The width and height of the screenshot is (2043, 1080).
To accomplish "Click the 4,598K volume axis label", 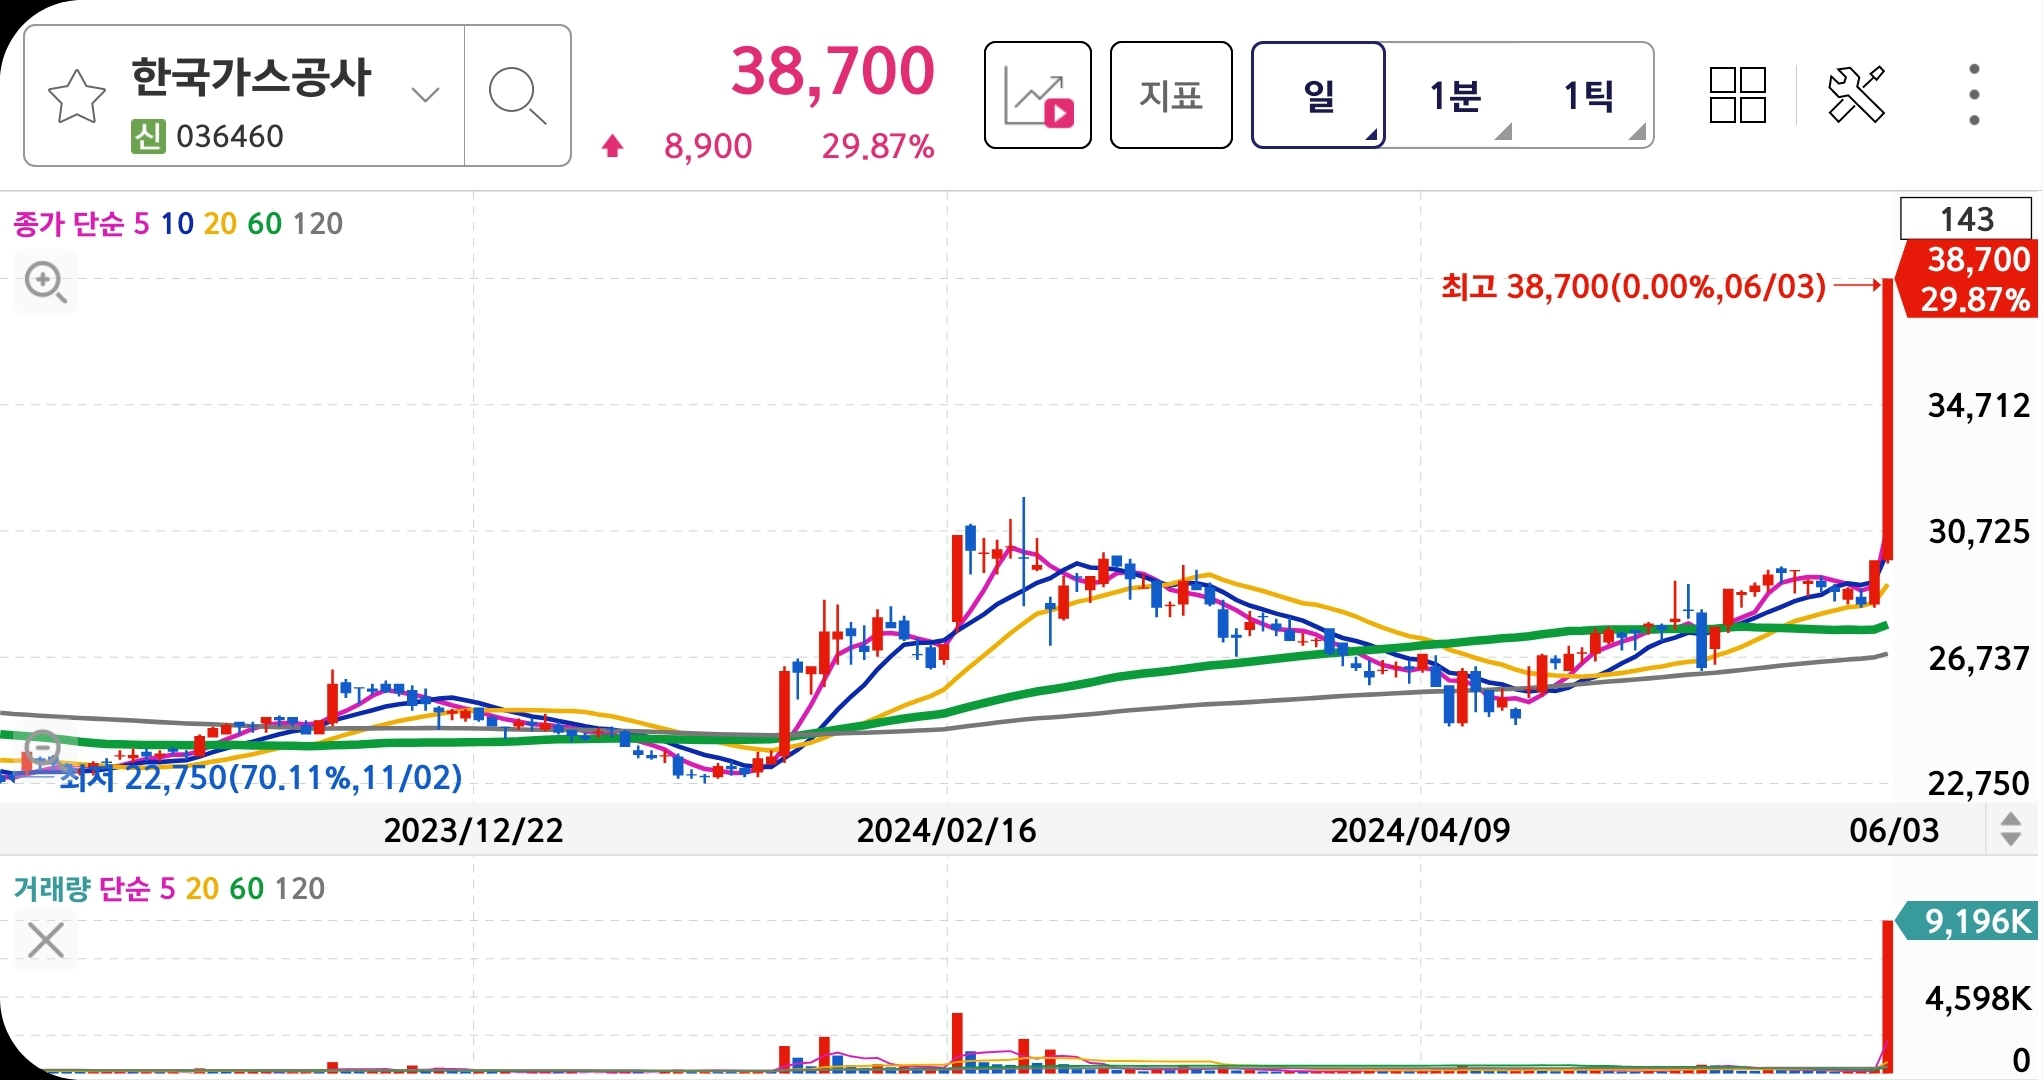I will pyautogui.click(x=1978, y=998).
